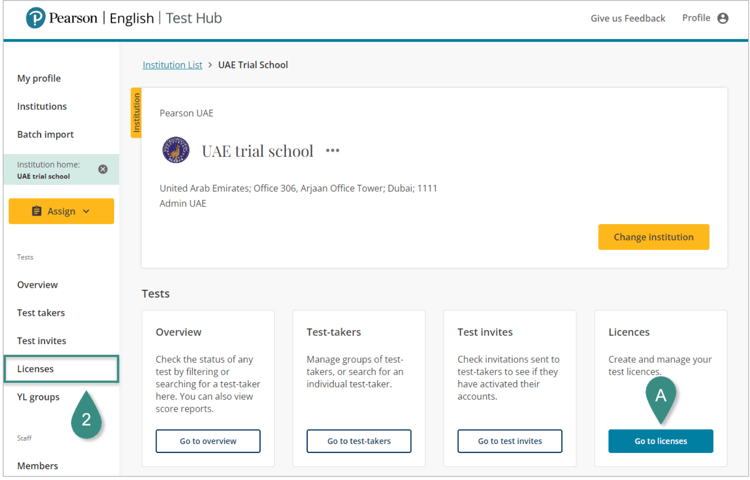Viewport: 750px width, 480px height.
Task: Open the tests Overview sidebar item
Action: coord(37,285)
